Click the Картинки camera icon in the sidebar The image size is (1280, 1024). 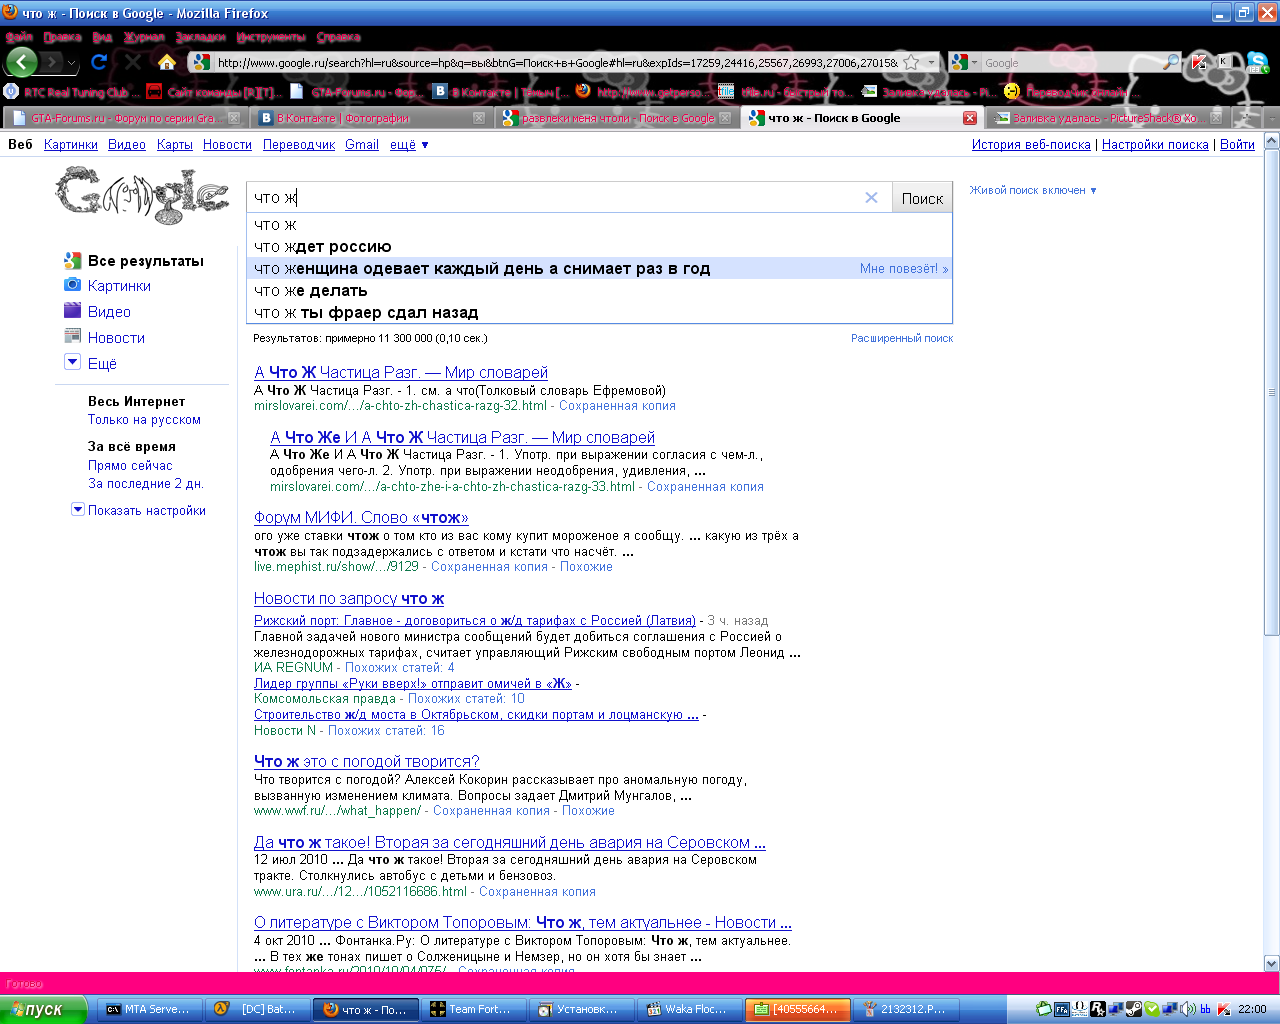(72, 285)
